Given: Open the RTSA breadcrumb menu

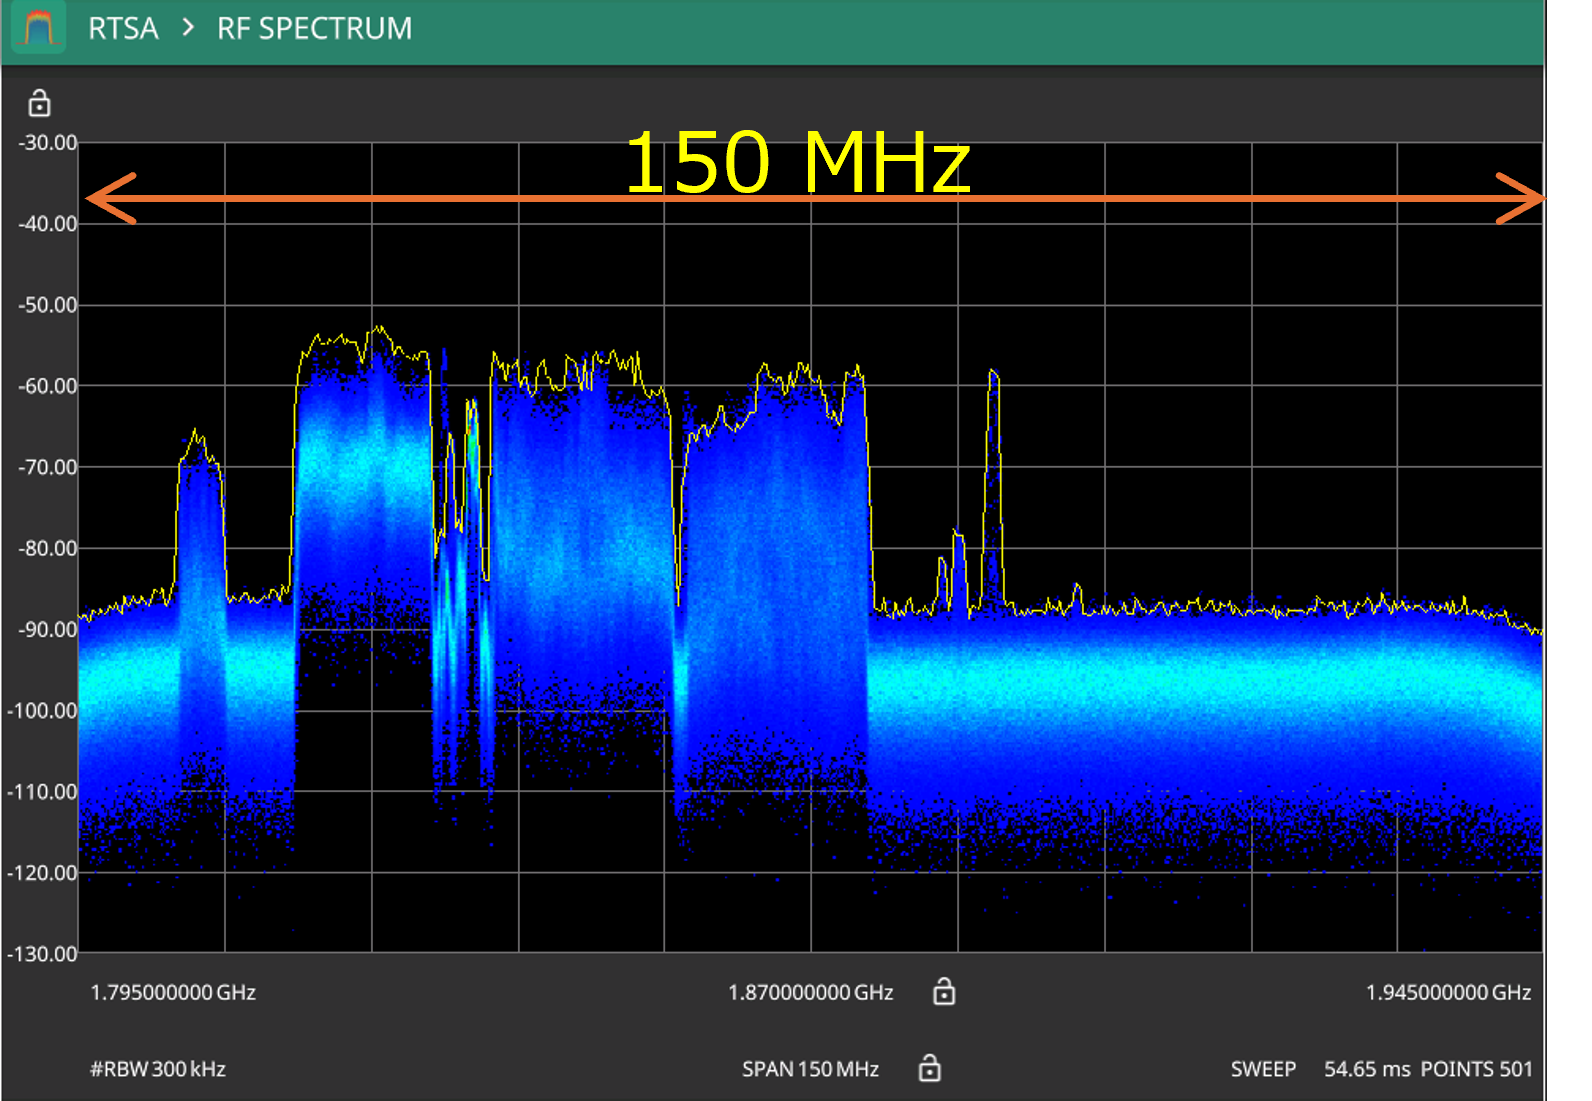Looking at the screenshot, I should point(123,28).
